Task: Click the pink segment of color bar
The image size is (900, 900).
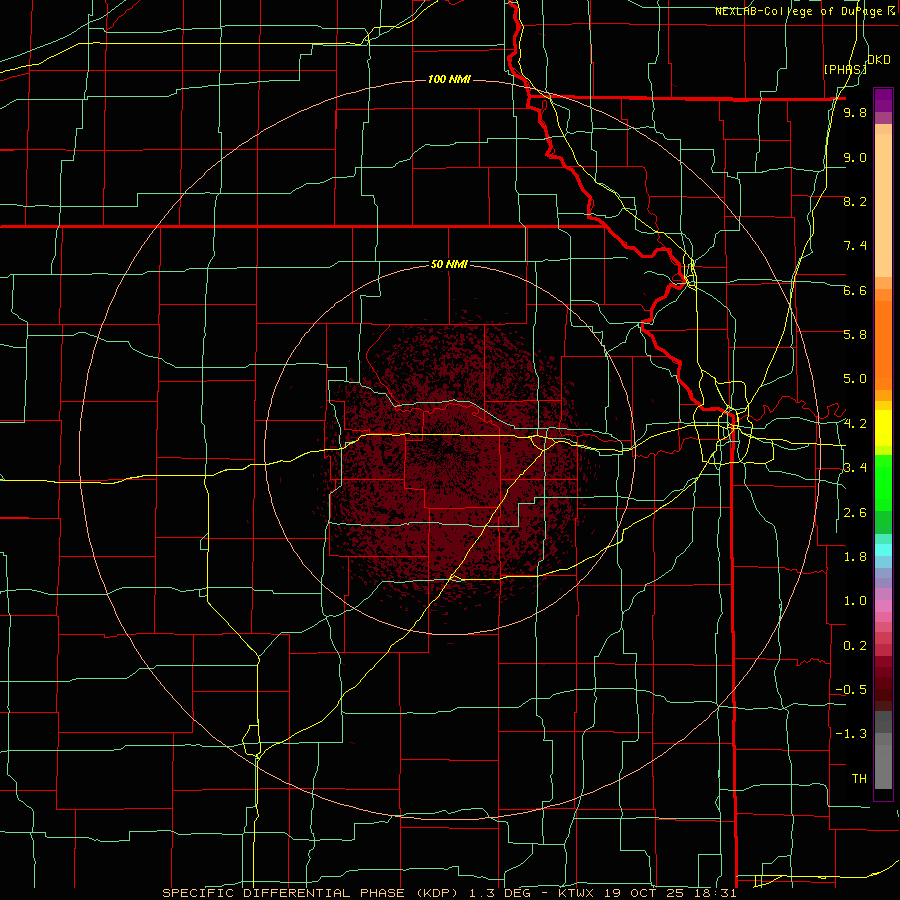Action: (x=883, y=606)
